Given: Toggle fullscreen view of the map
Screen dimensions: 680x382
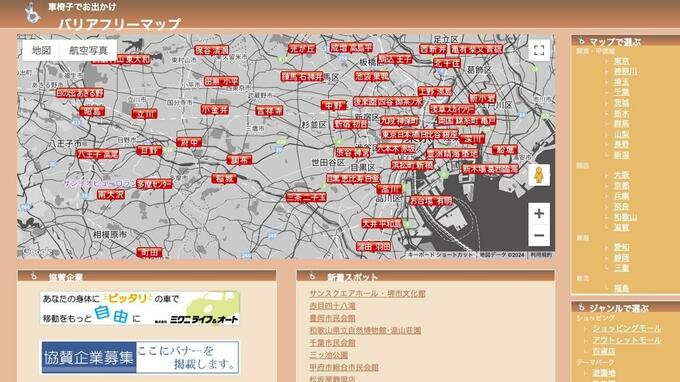Looking at the screenshot, I should pyautogui.click(x=539, y=50).
